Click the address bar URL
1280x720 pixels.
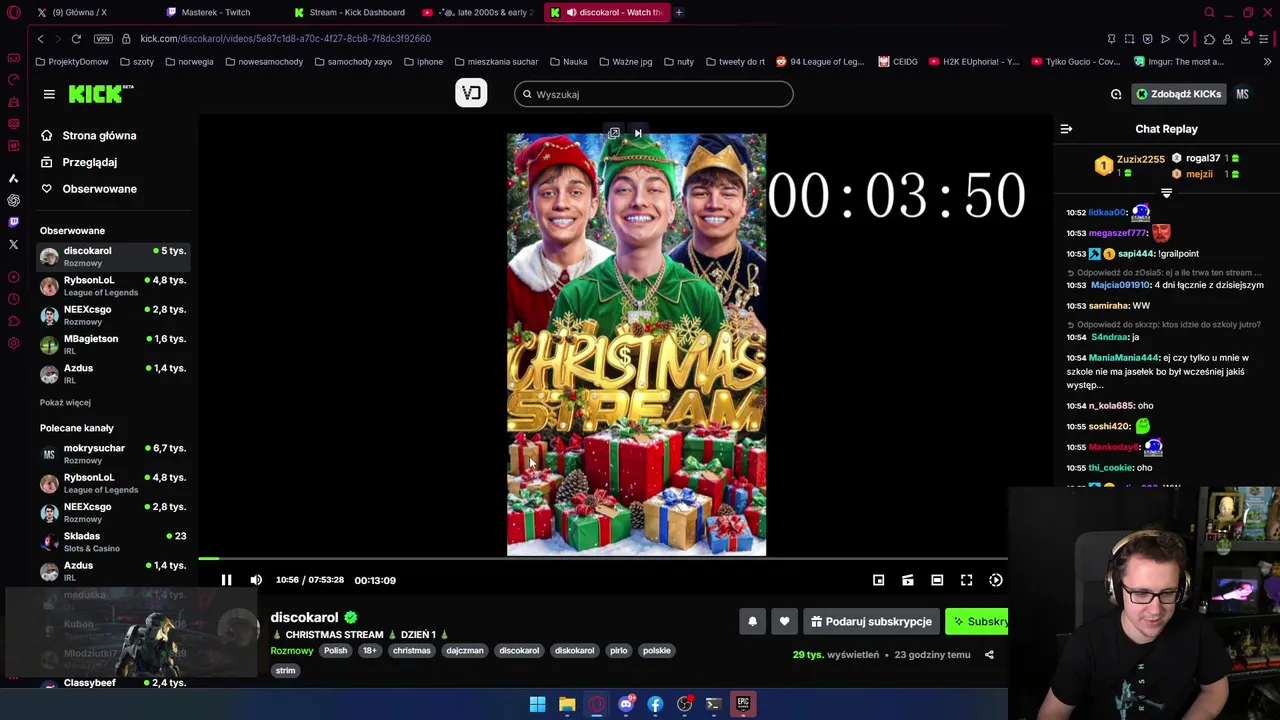point(286,38)
